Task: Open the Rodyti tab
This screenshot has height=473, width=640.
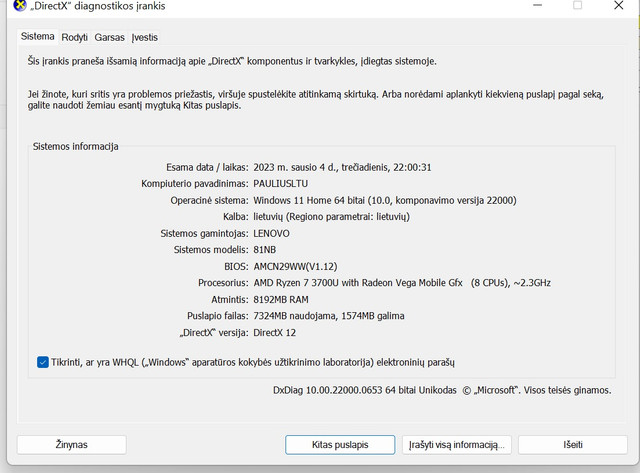Action: tap(74, 38)
